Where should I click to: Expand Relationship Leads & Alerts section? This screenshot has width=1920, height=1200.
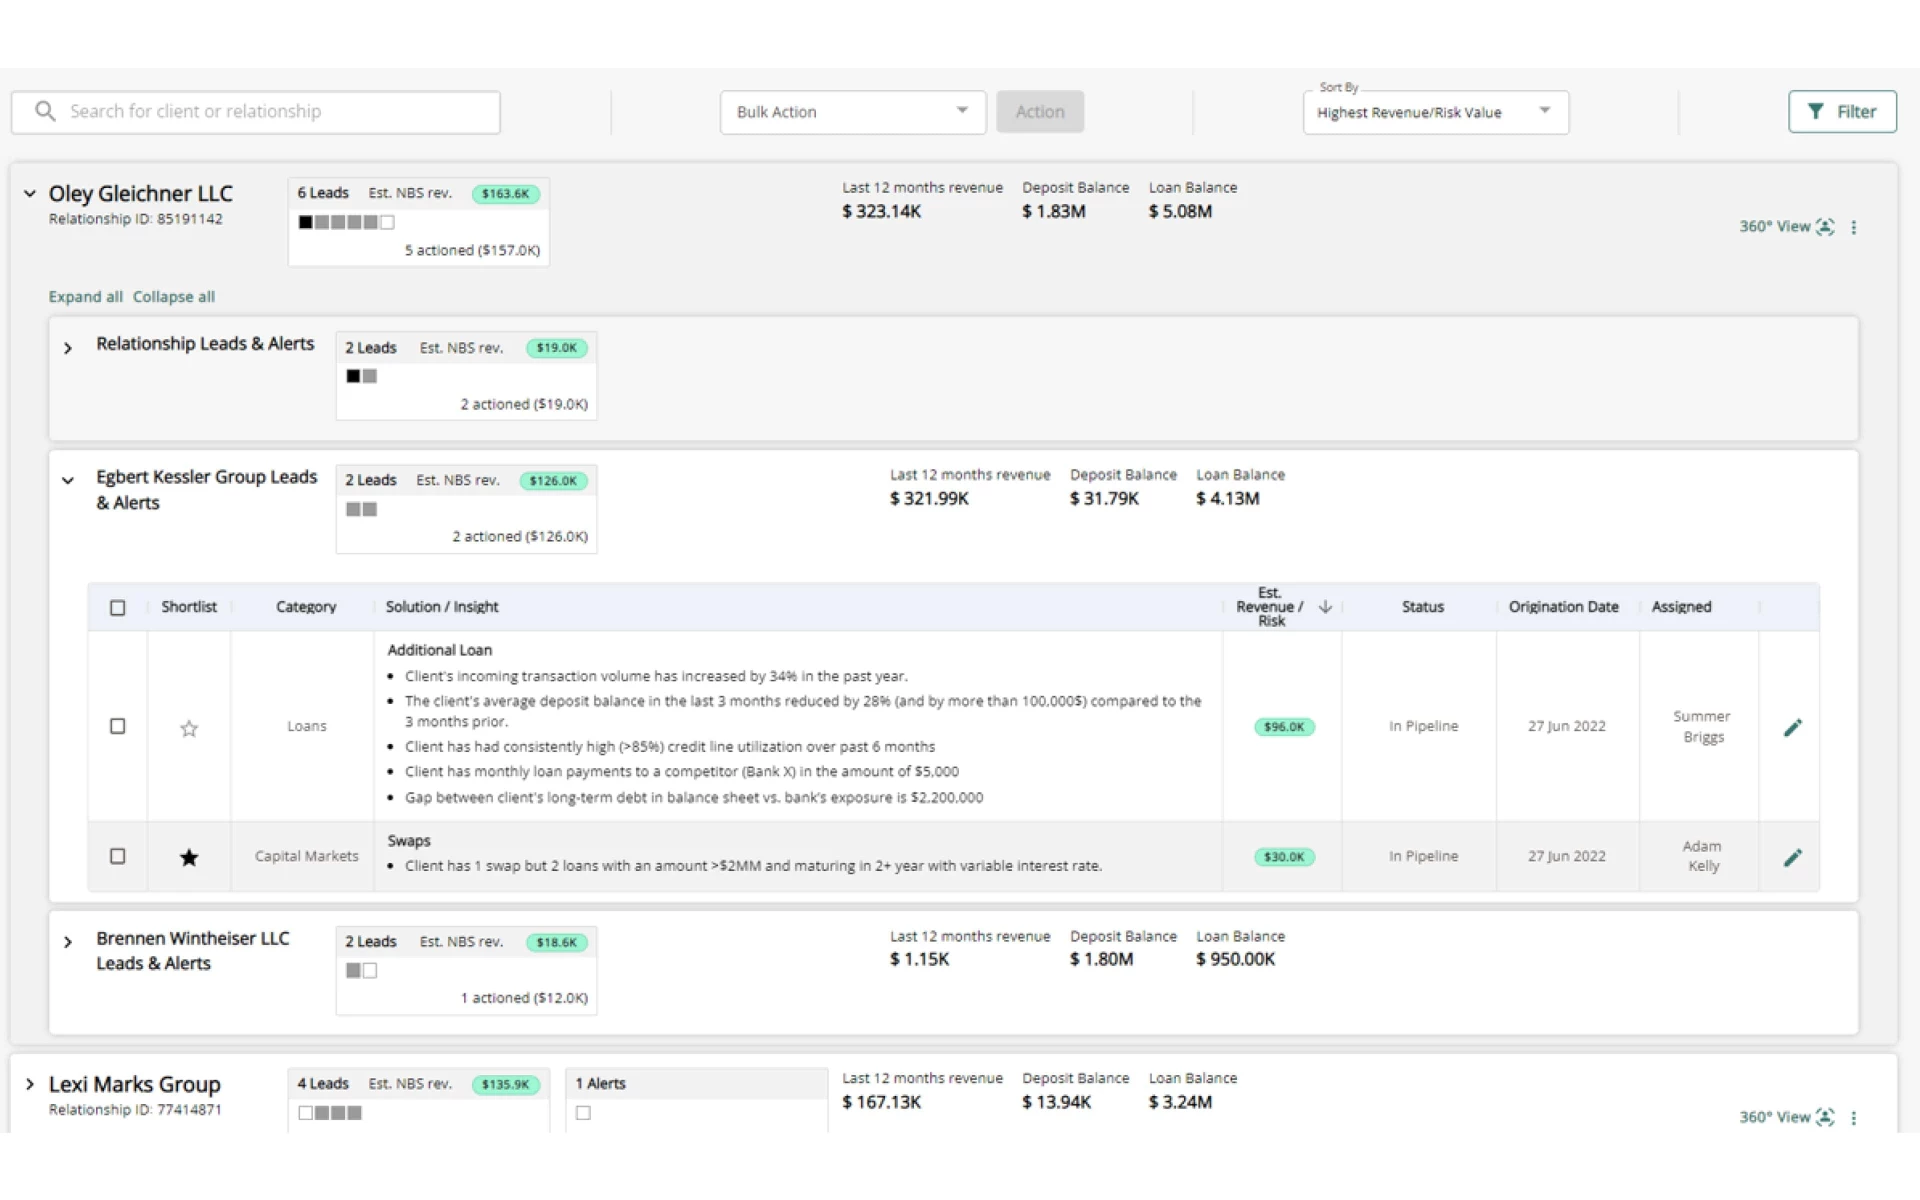[68, 348]
